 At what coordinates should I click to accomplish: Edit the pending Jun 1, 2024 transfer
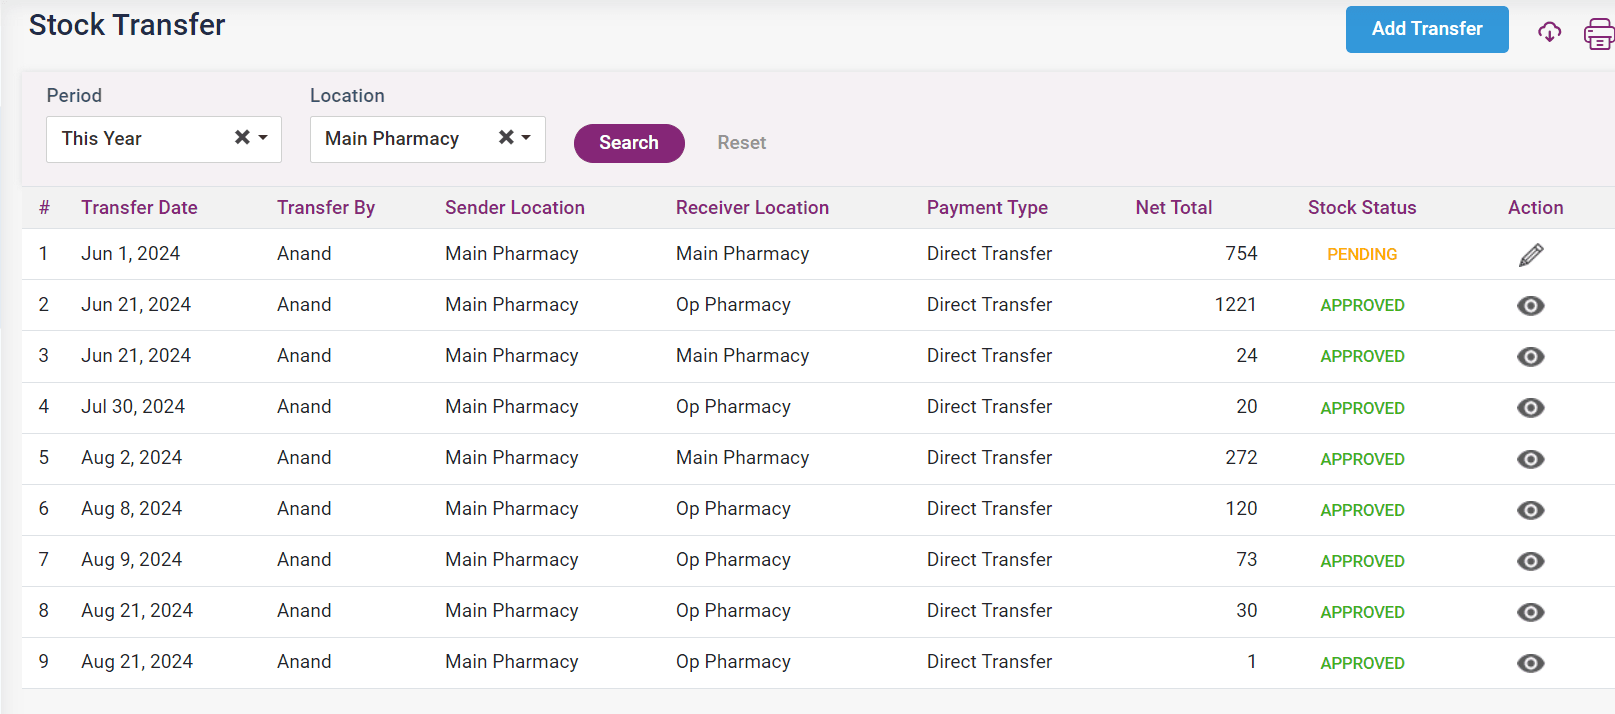1530,255
